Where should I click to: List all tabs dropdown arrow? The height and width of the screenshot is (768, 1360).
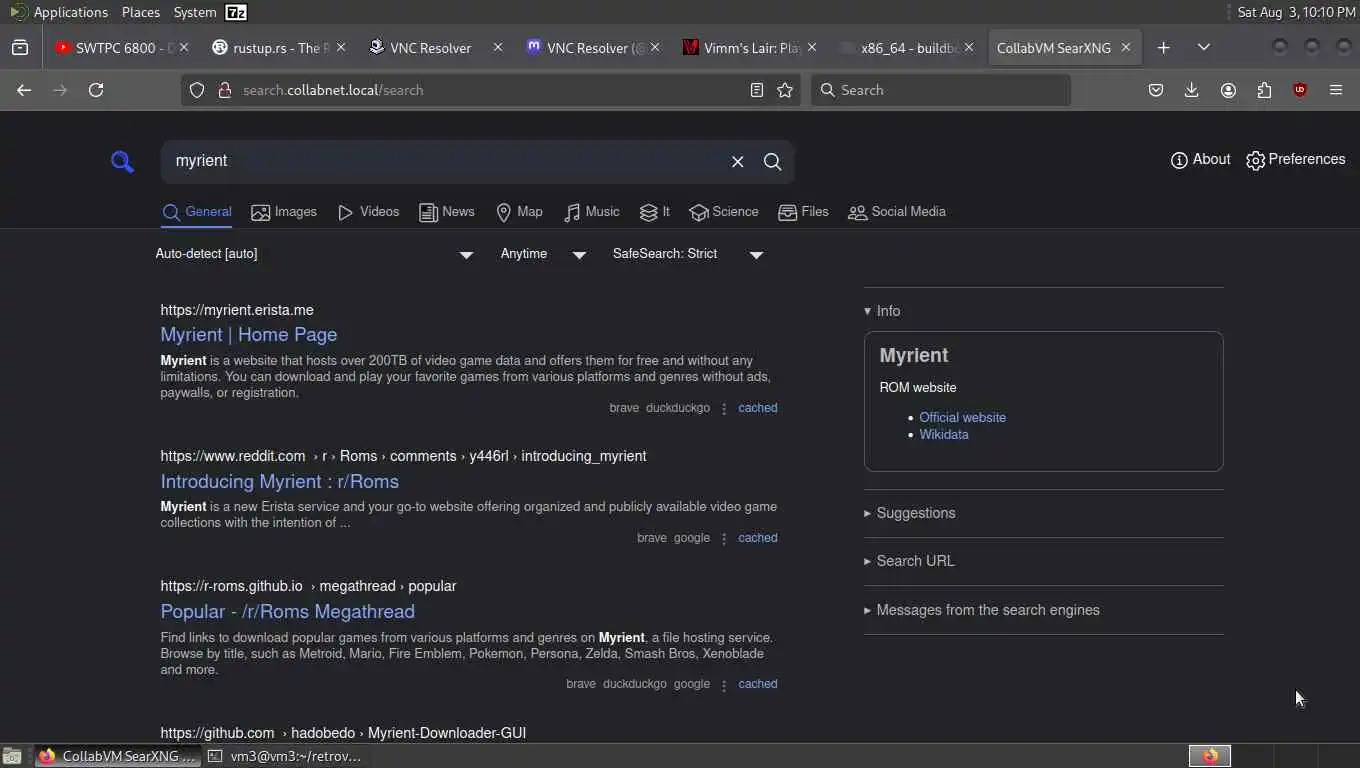pyautogui.click(x=1203, y=48)
